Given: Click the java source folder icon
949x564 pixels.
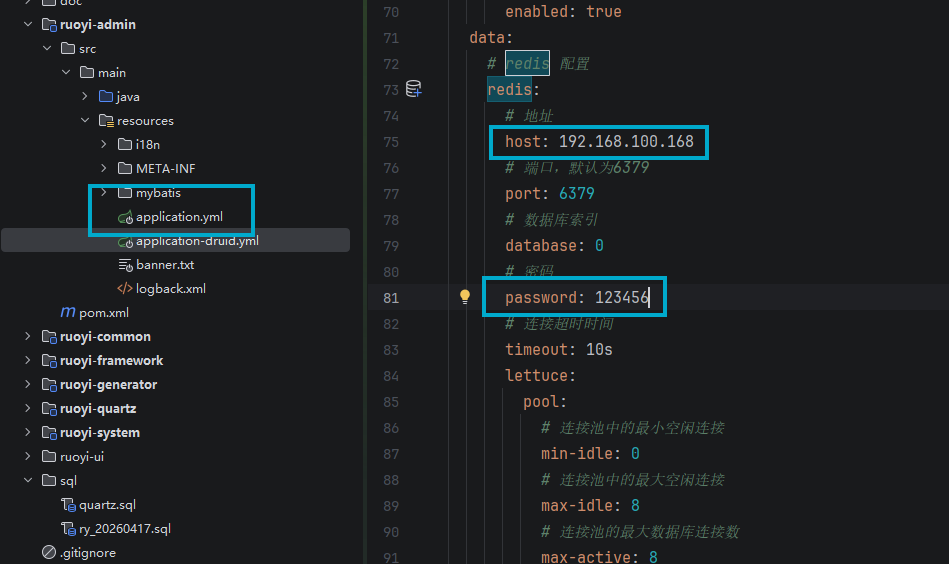Looking at the screenshot, I should tap(106, 96).
